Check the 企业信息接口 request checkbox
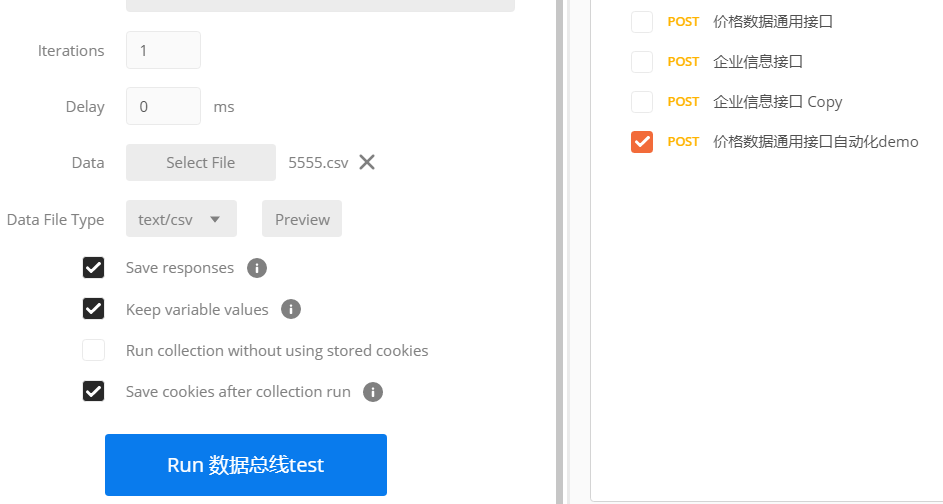Image resolution: width=943 pixels, height=504 pixels. point(642,62)
